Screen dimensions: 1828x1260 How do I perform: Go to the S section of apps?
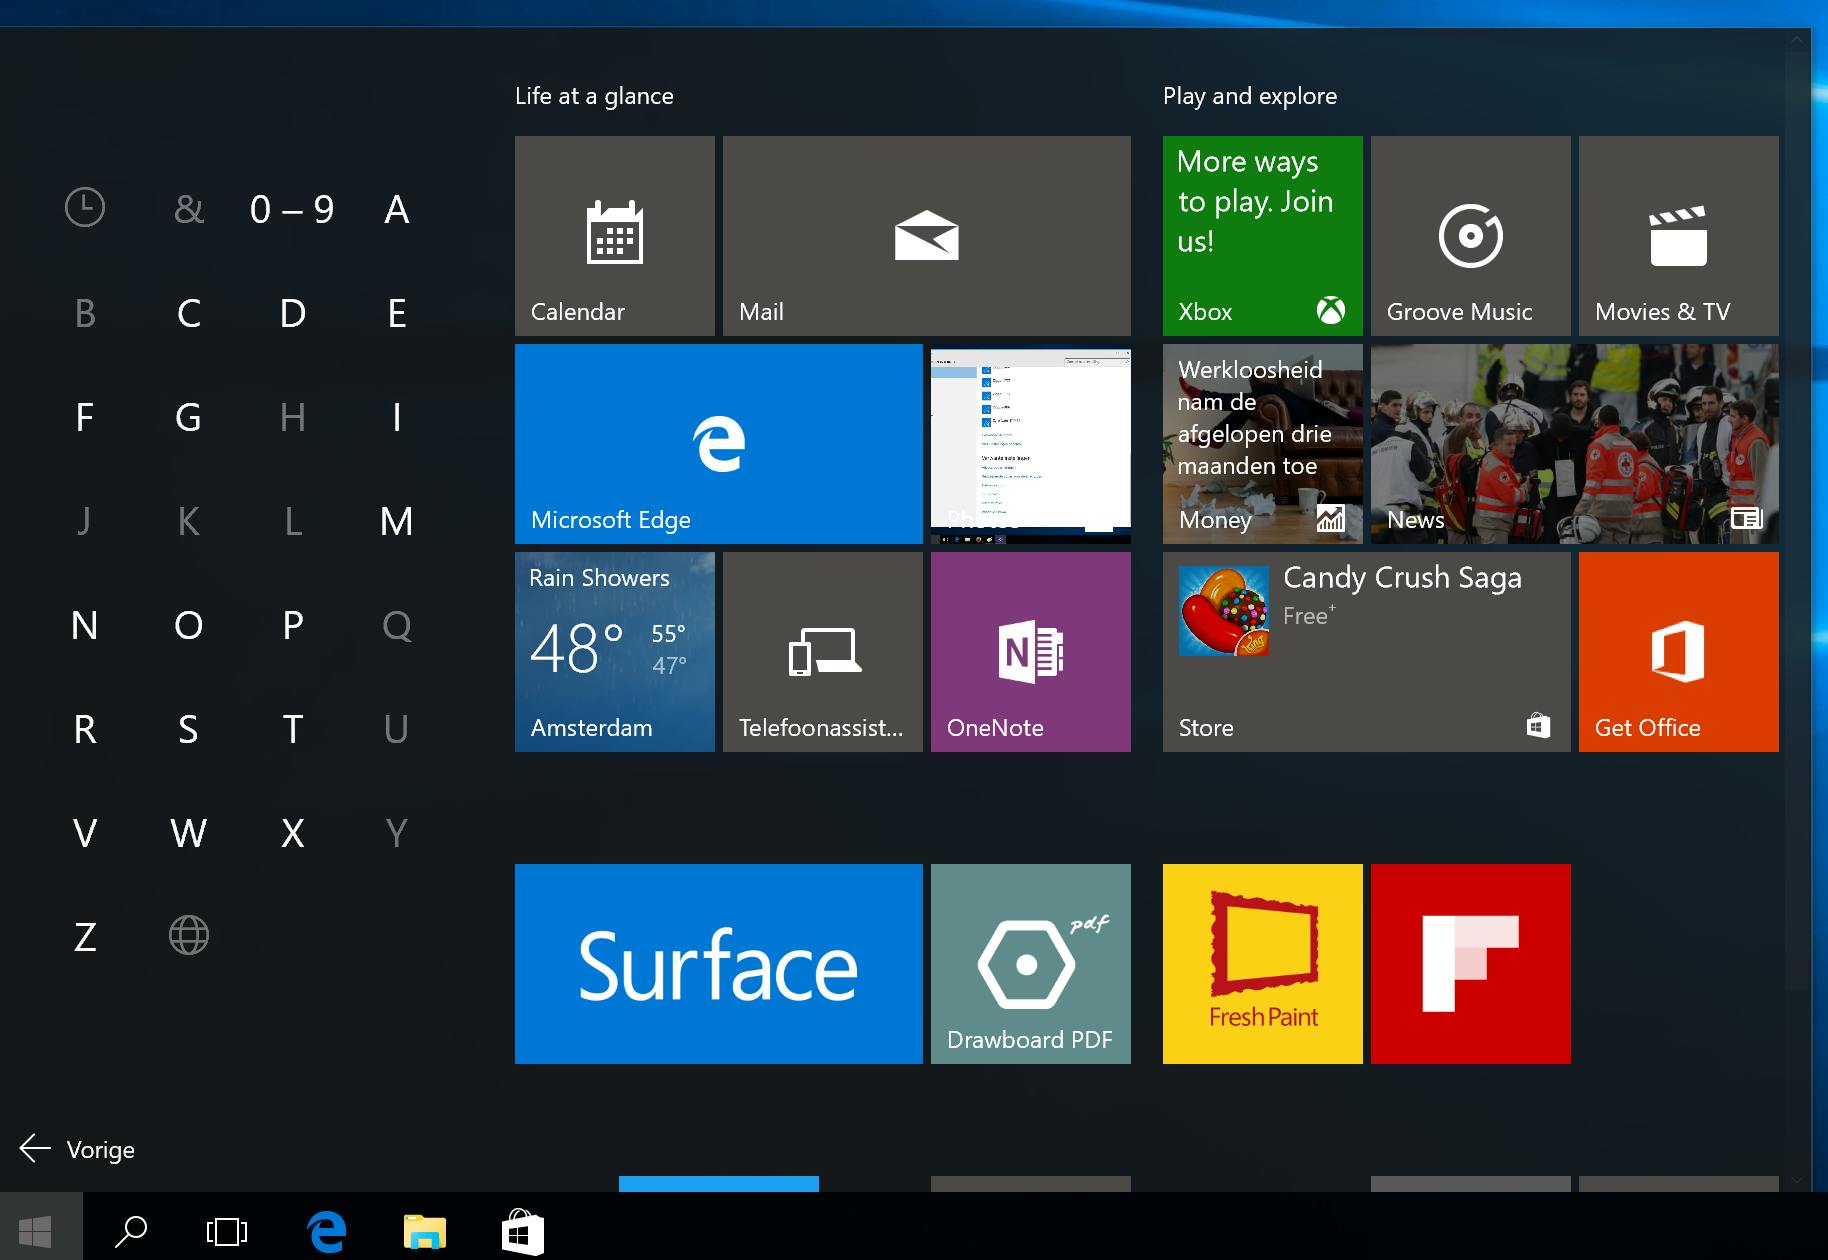point(189,729)
